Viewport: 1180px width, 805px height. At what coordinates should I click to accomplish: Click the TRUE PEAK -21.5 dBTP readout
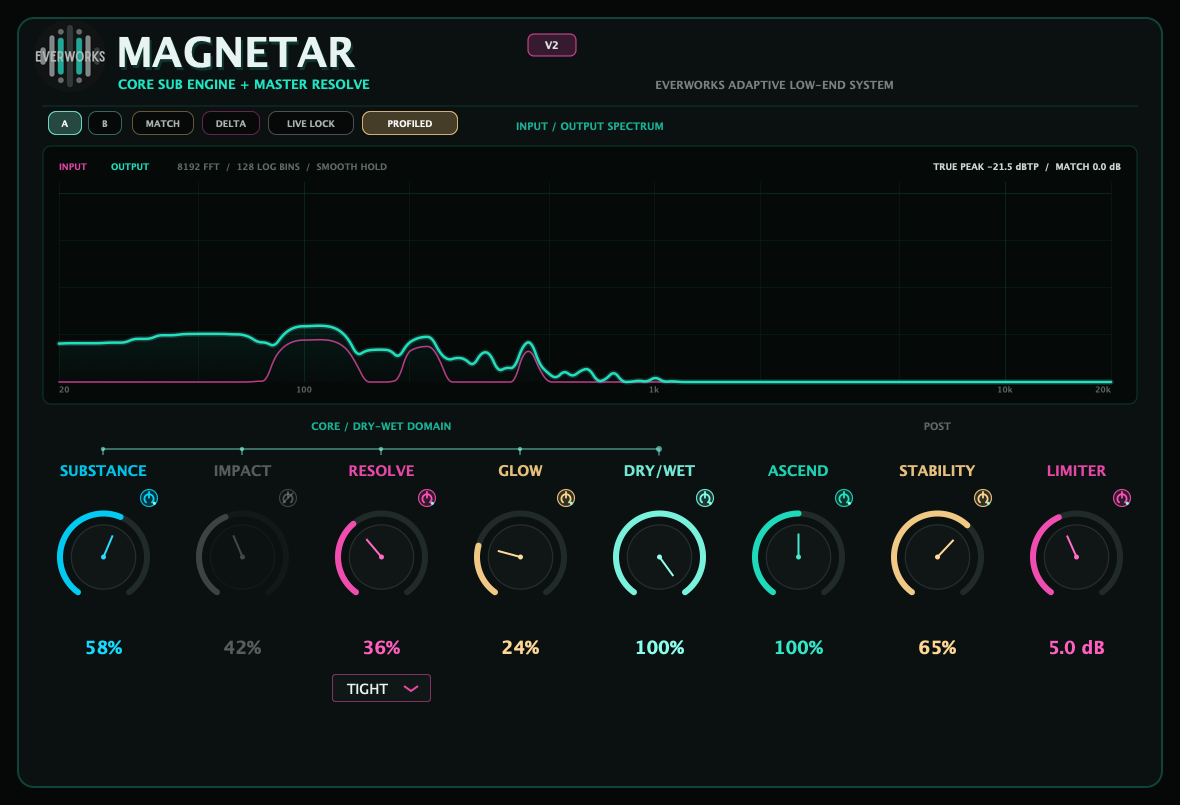point(986,167)
